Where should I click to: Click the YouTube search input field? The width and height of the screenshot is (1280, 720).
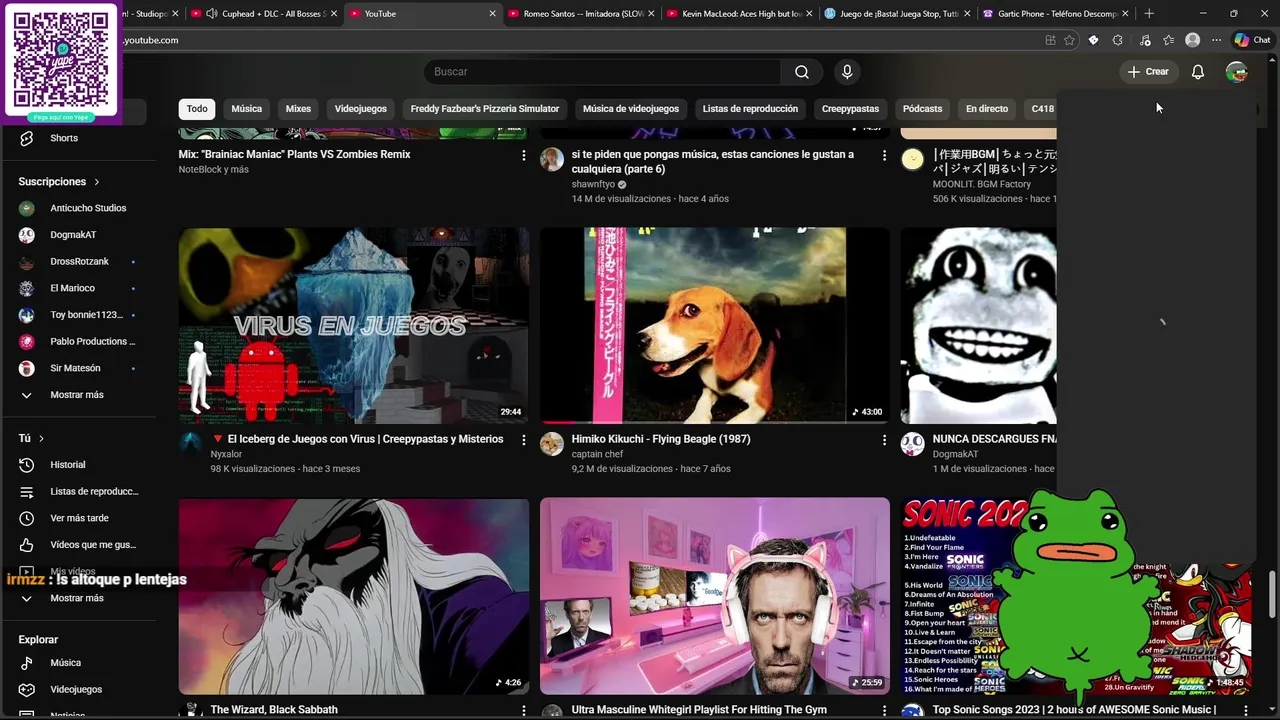[x=603, y=72]
